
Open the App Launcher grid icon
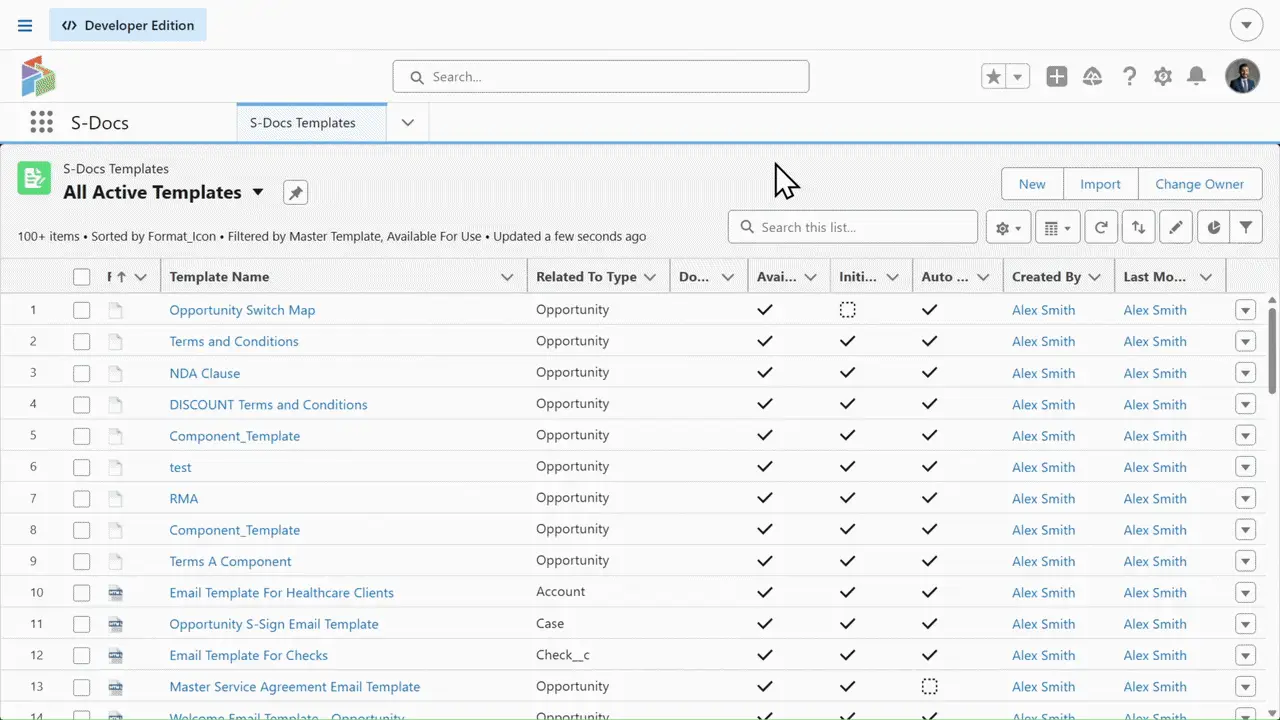coord(41,123)
